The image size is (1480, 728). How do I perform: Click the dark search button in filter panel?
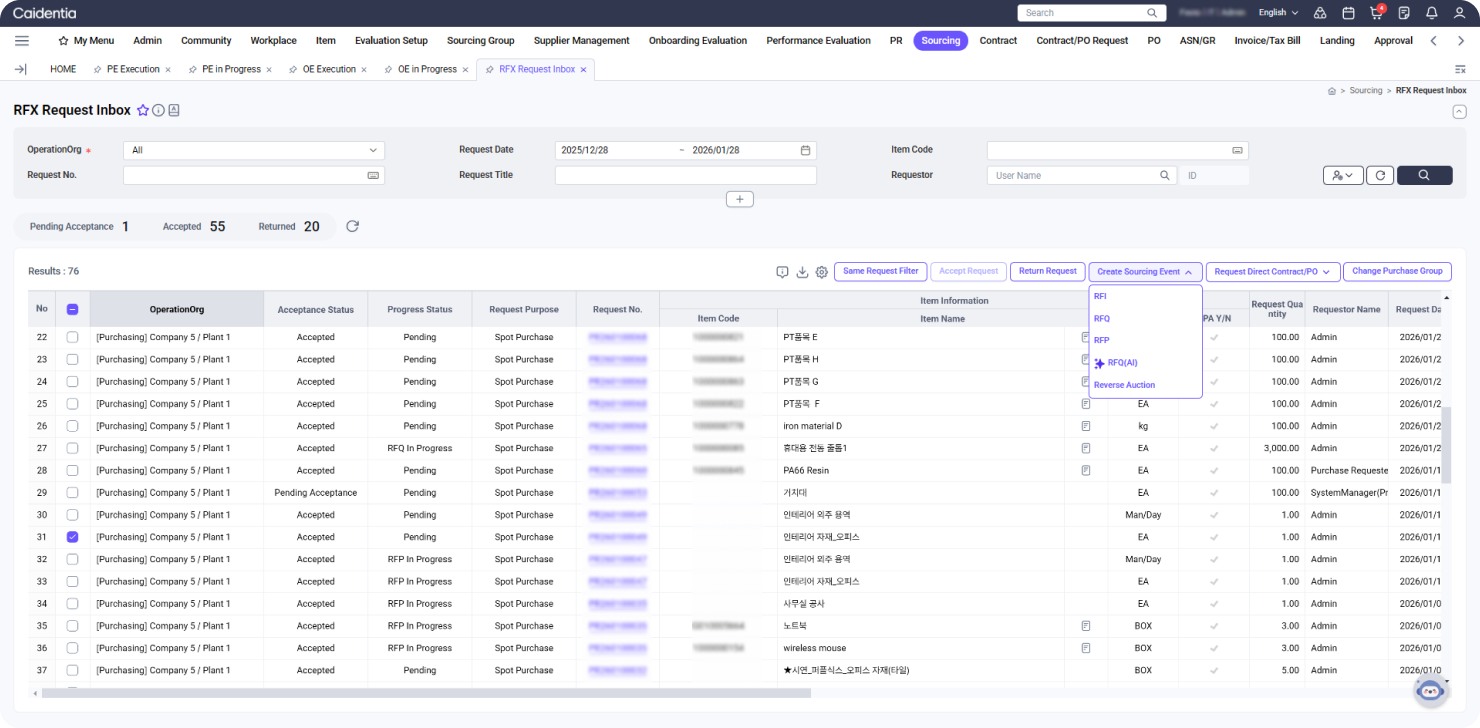point(1423,175)
